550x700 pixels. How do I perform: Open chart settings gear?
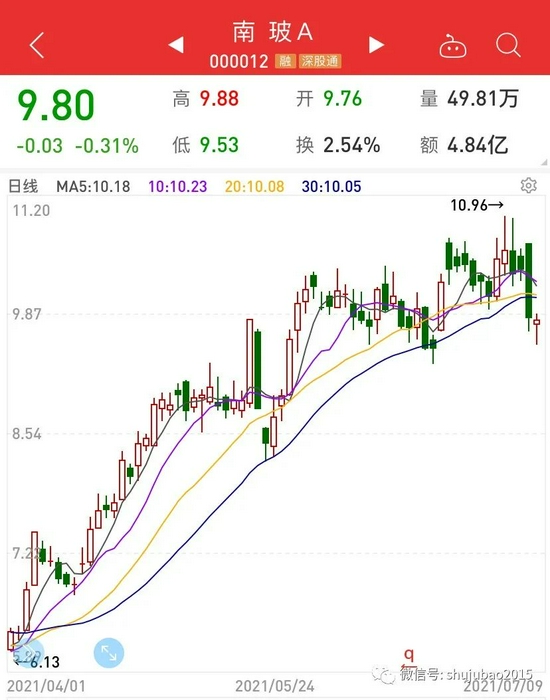(x=529, y=185)
